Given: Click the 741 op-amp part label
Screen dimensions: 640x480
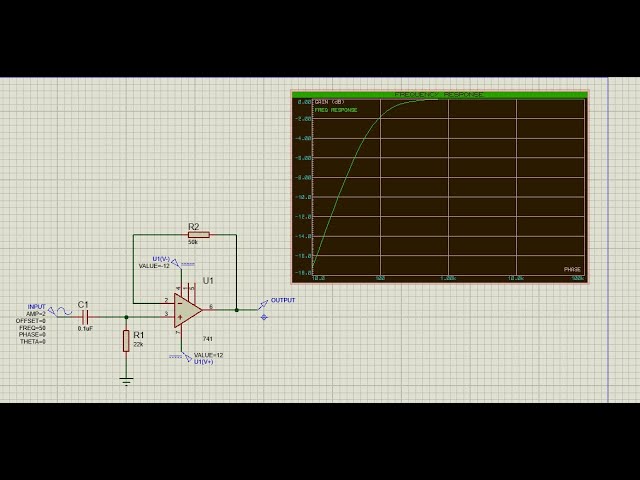Looking at the screenshot, I should coord(207,339).
